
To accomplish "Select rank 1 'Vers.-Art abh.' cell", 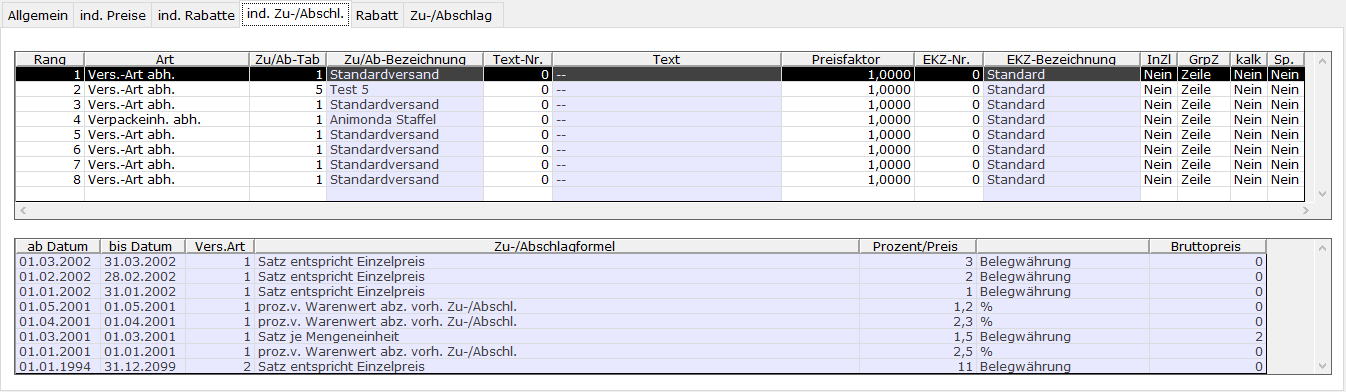I will point(166,74).
